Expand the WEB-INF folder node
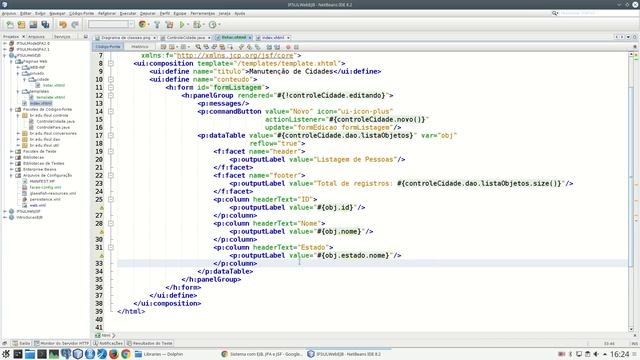This screenshot has height=360, width=640. pos(18,67)
